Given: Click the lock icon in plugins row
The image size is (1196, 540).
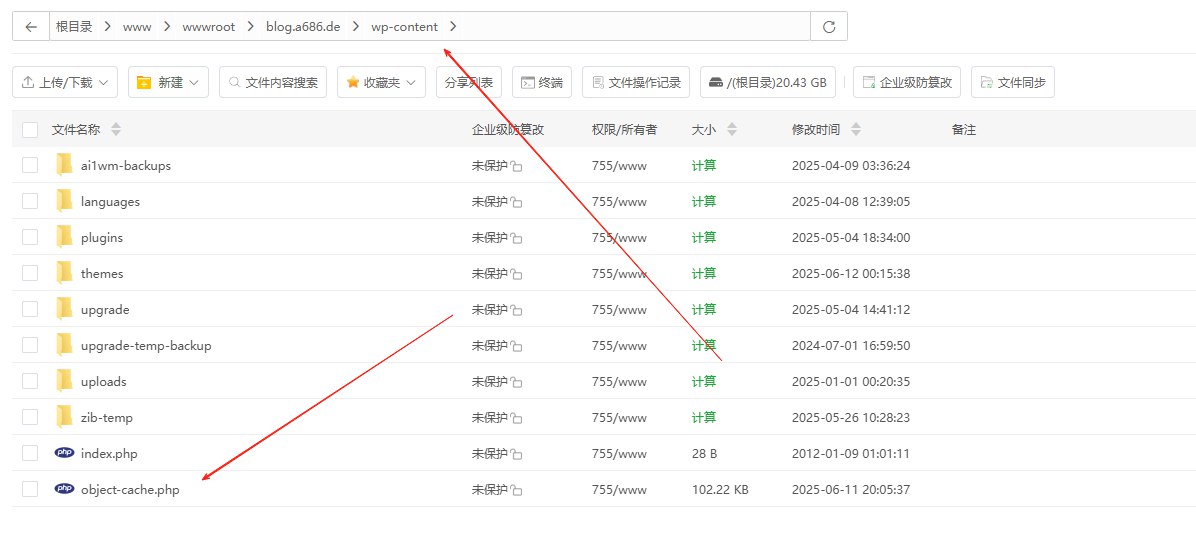Looking at the screenshot, I should point(516,238).
